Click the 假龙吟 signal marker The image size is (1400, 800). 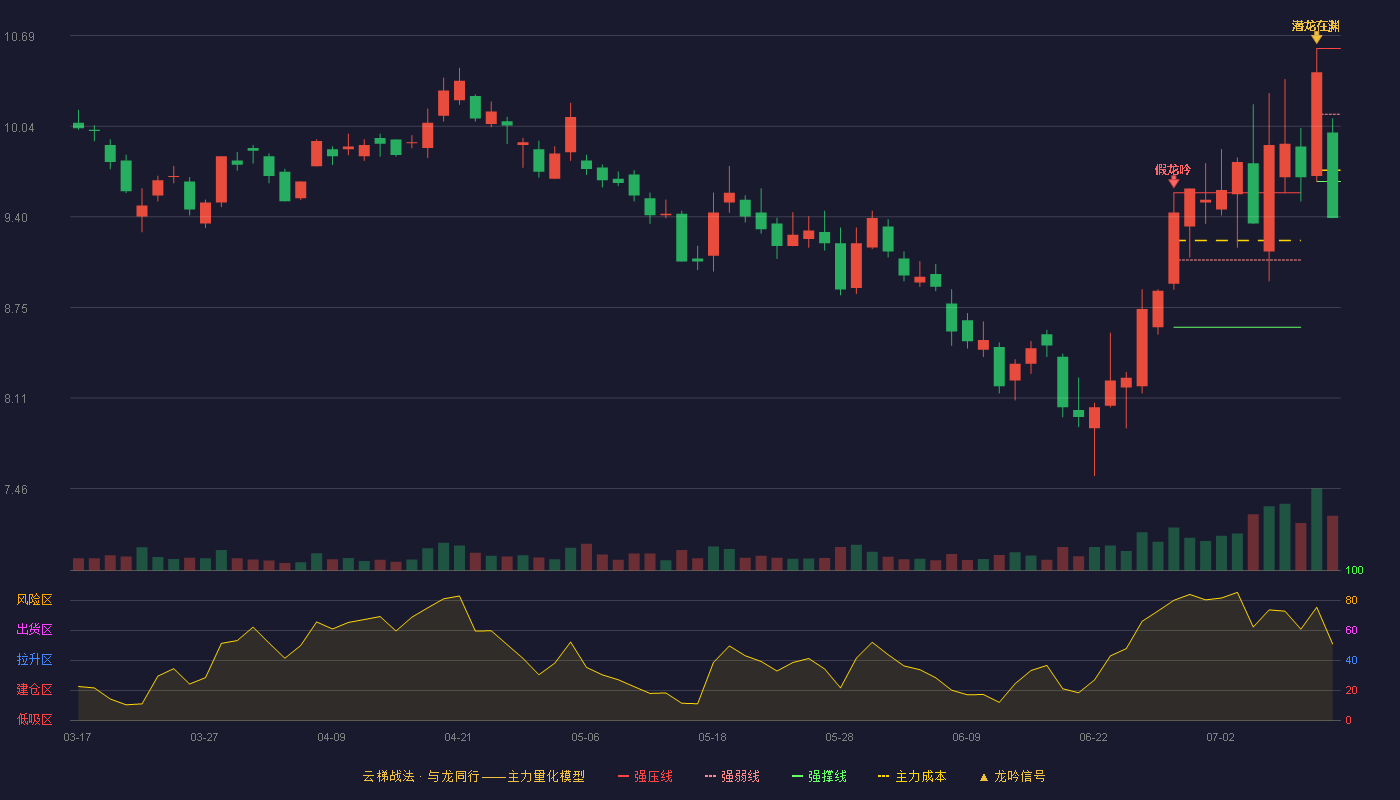[1173, 174]
